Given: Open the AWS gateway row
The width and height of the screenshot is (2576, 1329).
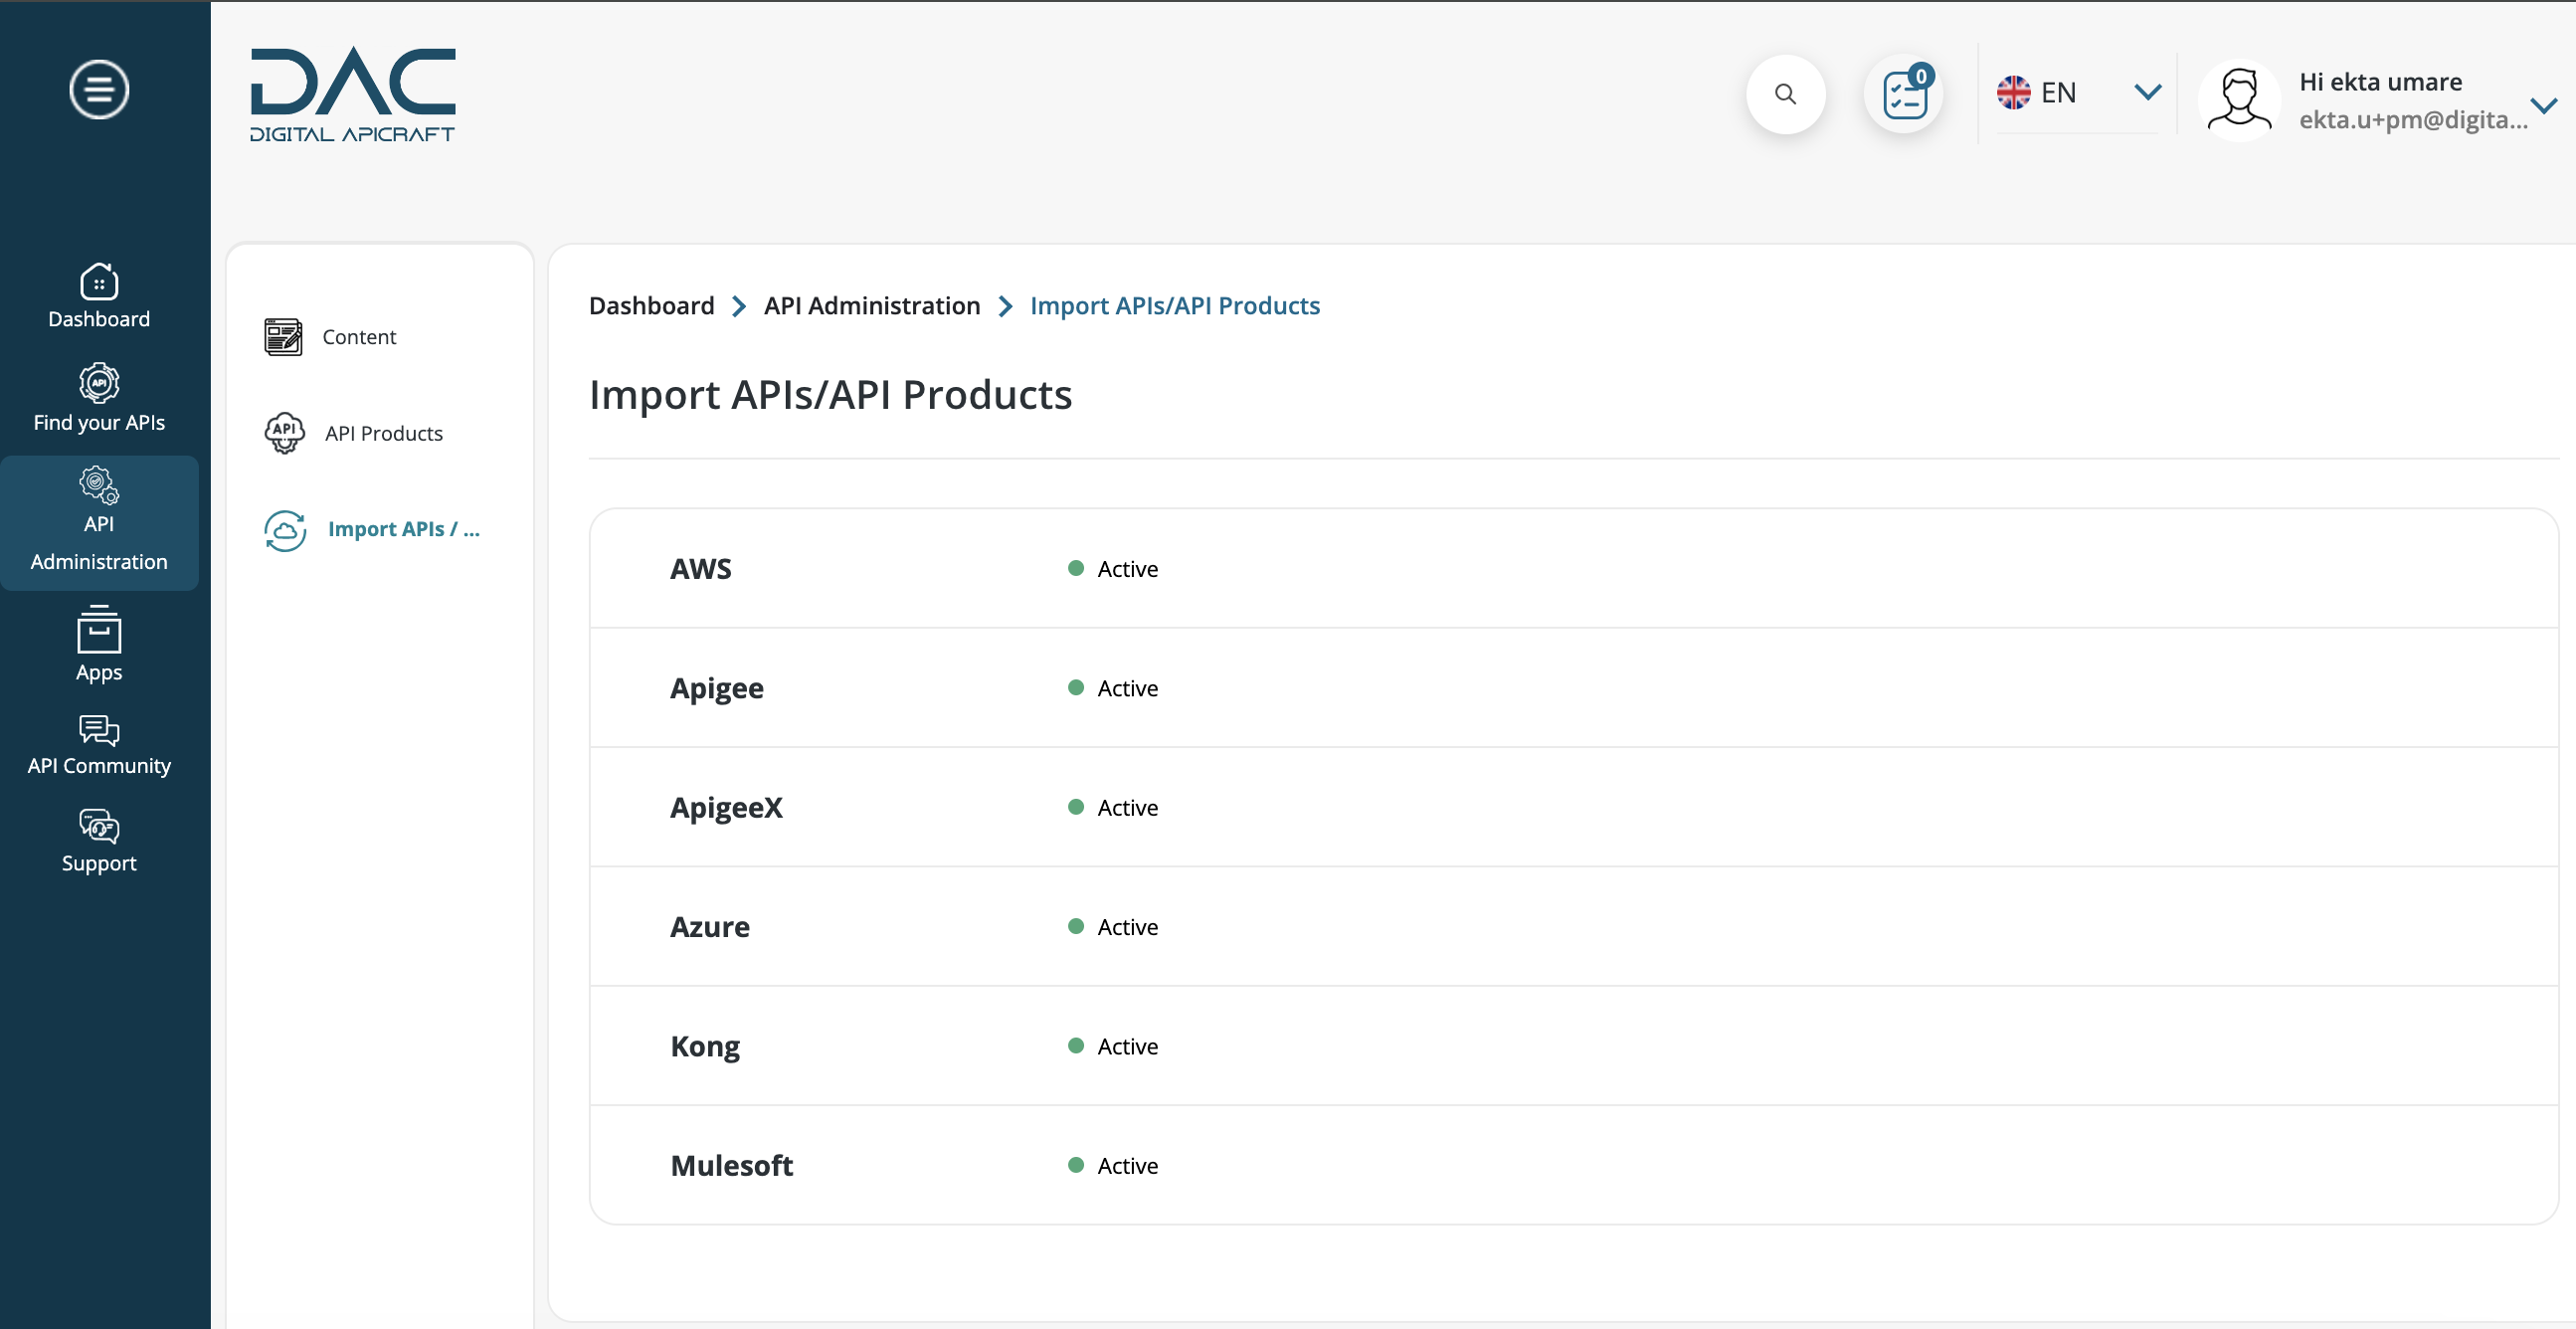Looking at the screenshot, I should tap(1574, 569).
